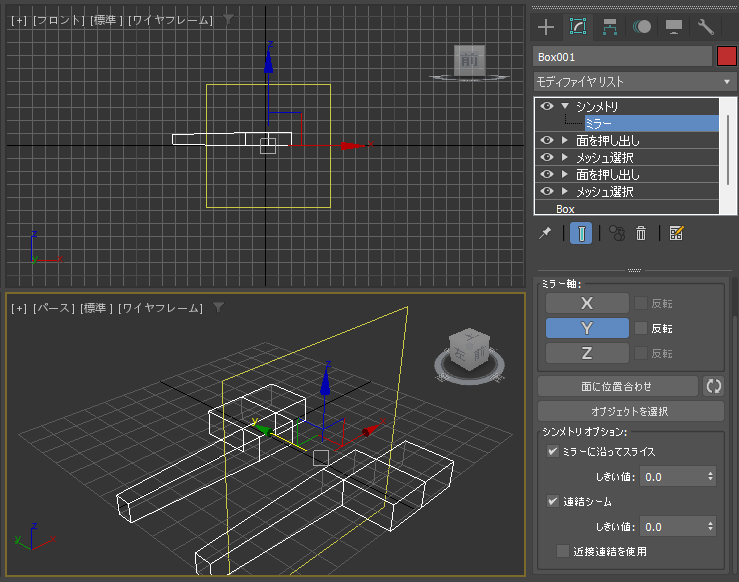Click the refresh icon beside 面に位置合わせ
Viewport: 739px width, 582px height.
(714, 386)
